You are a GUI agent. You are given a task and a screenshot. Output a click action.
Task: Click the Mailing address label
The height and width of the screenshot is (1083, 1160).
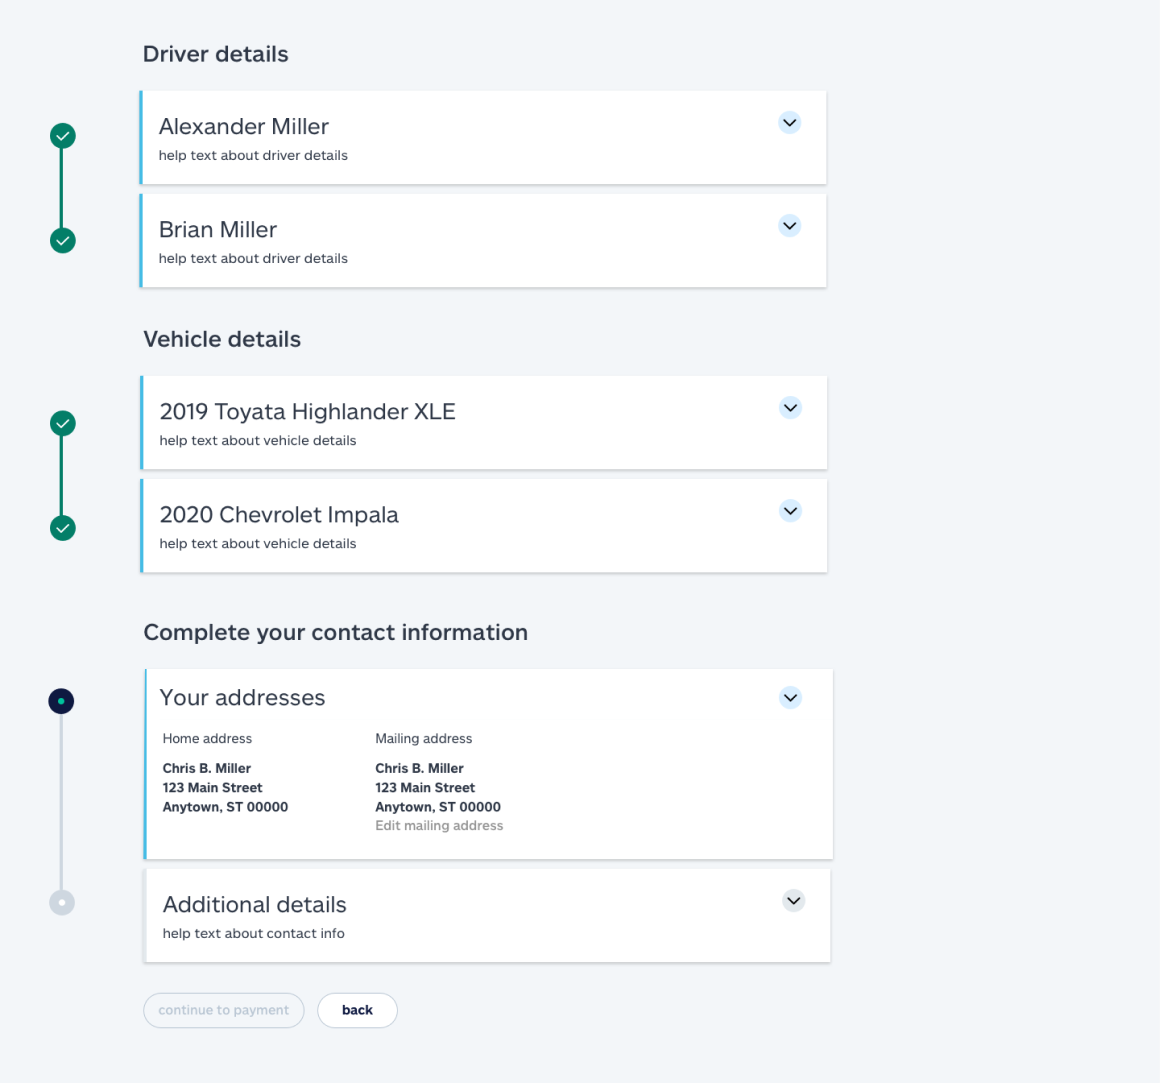click(423, 738)
